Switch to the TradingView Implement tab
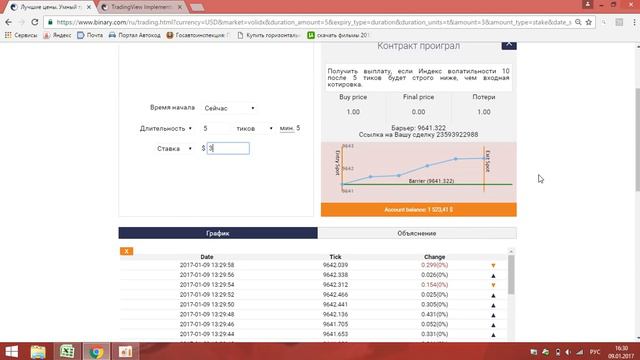Screen dimensions: 640x360 [141, 7]
